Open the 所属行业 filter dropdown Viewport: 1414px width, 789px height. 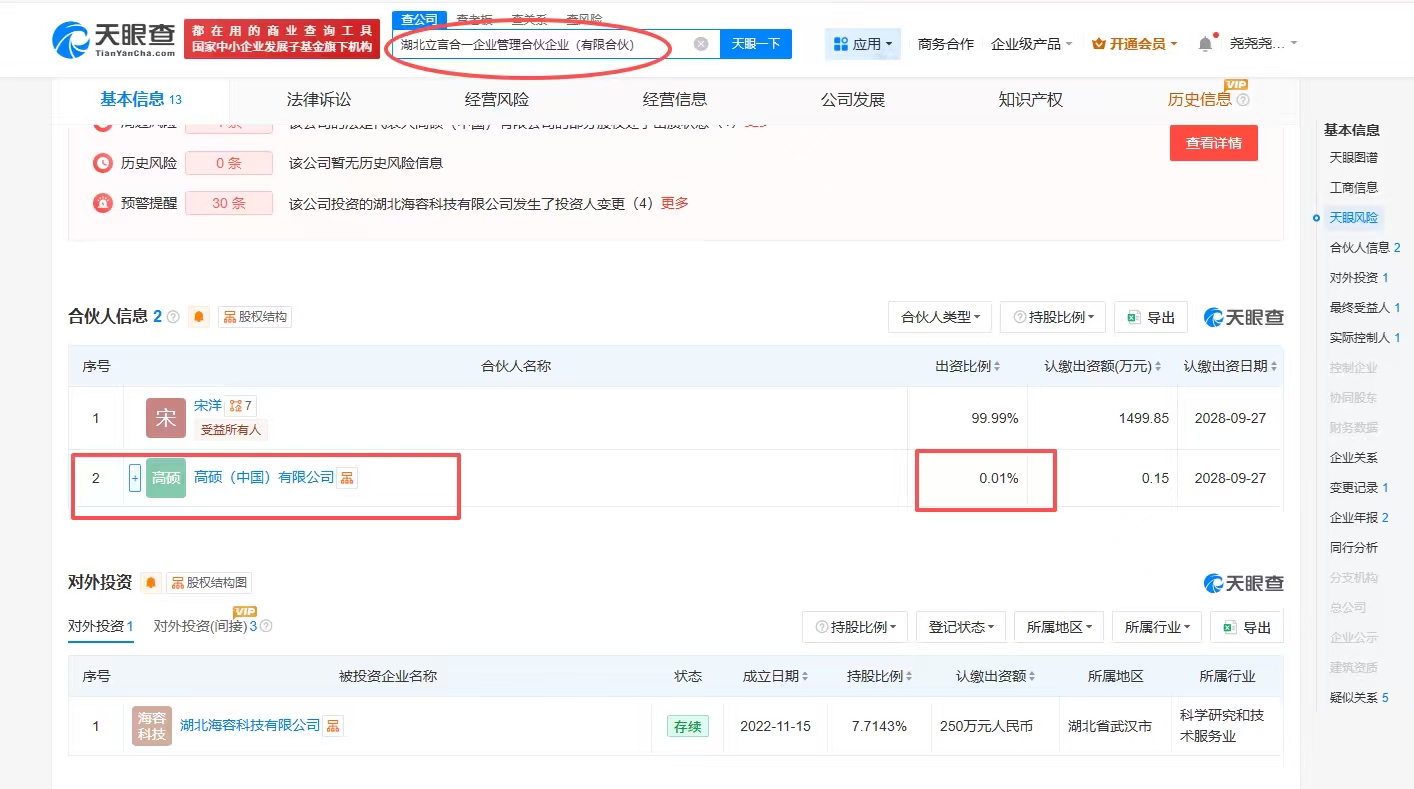pos(1157,627)
